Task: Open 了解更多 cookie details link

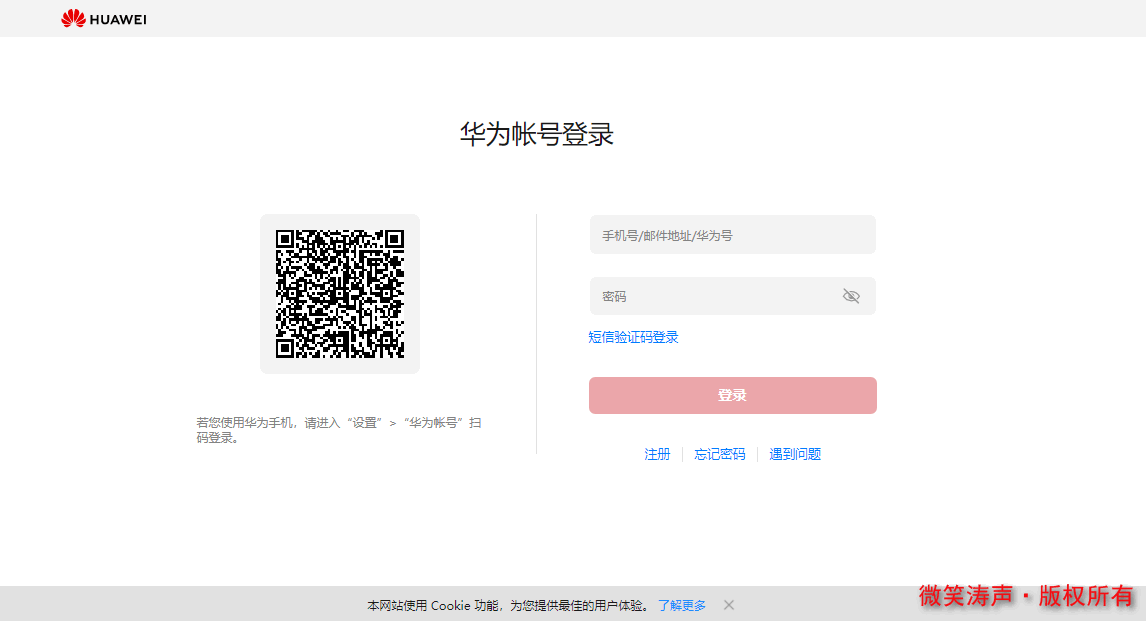Action: click(x=682, y=605)
